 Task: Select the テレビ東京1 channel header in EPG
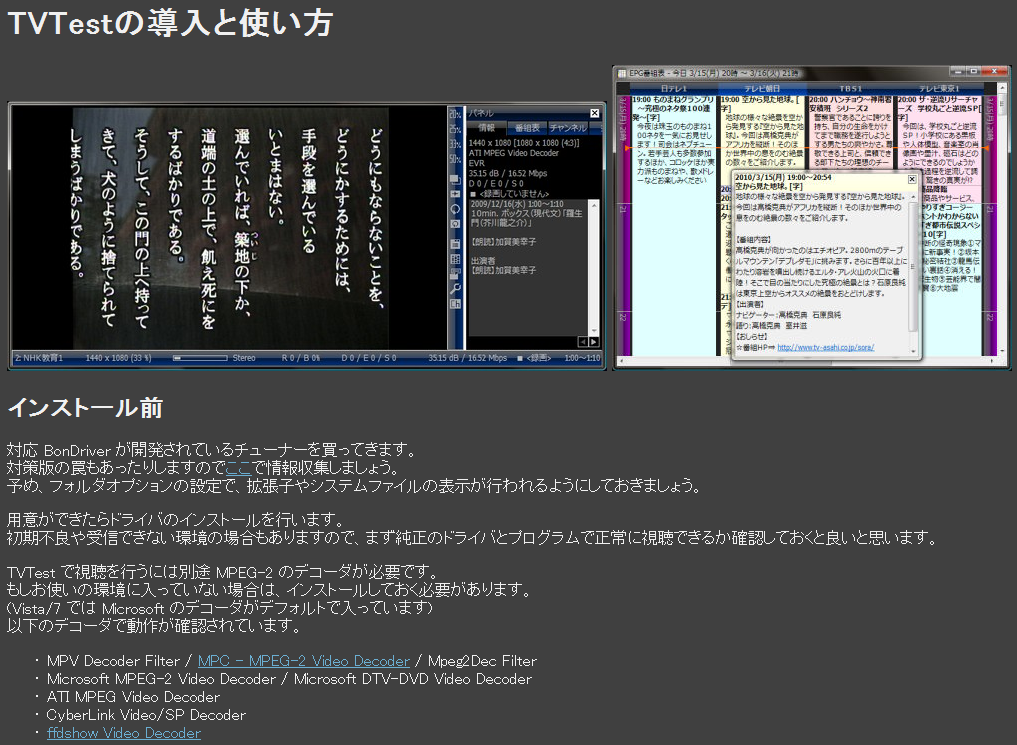tap(939, 88)
